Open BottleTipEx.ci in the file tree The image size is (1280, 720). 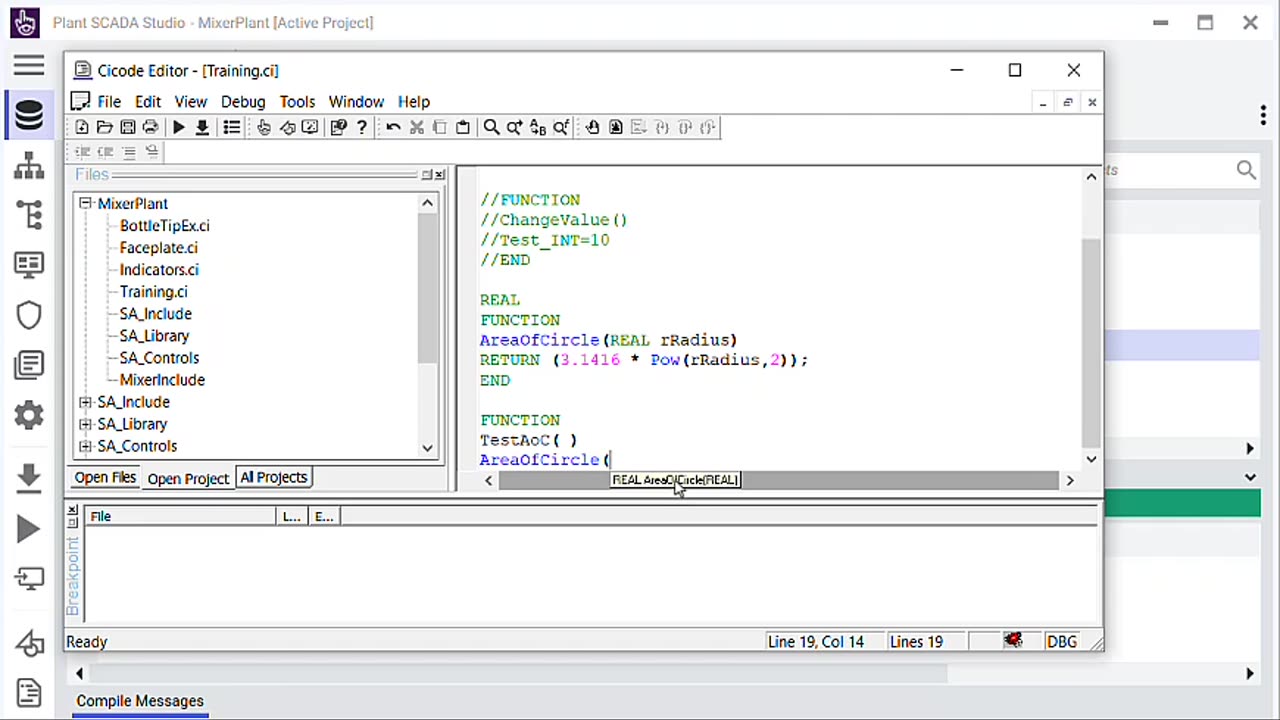pyautogui.click(x=165, y=226)
